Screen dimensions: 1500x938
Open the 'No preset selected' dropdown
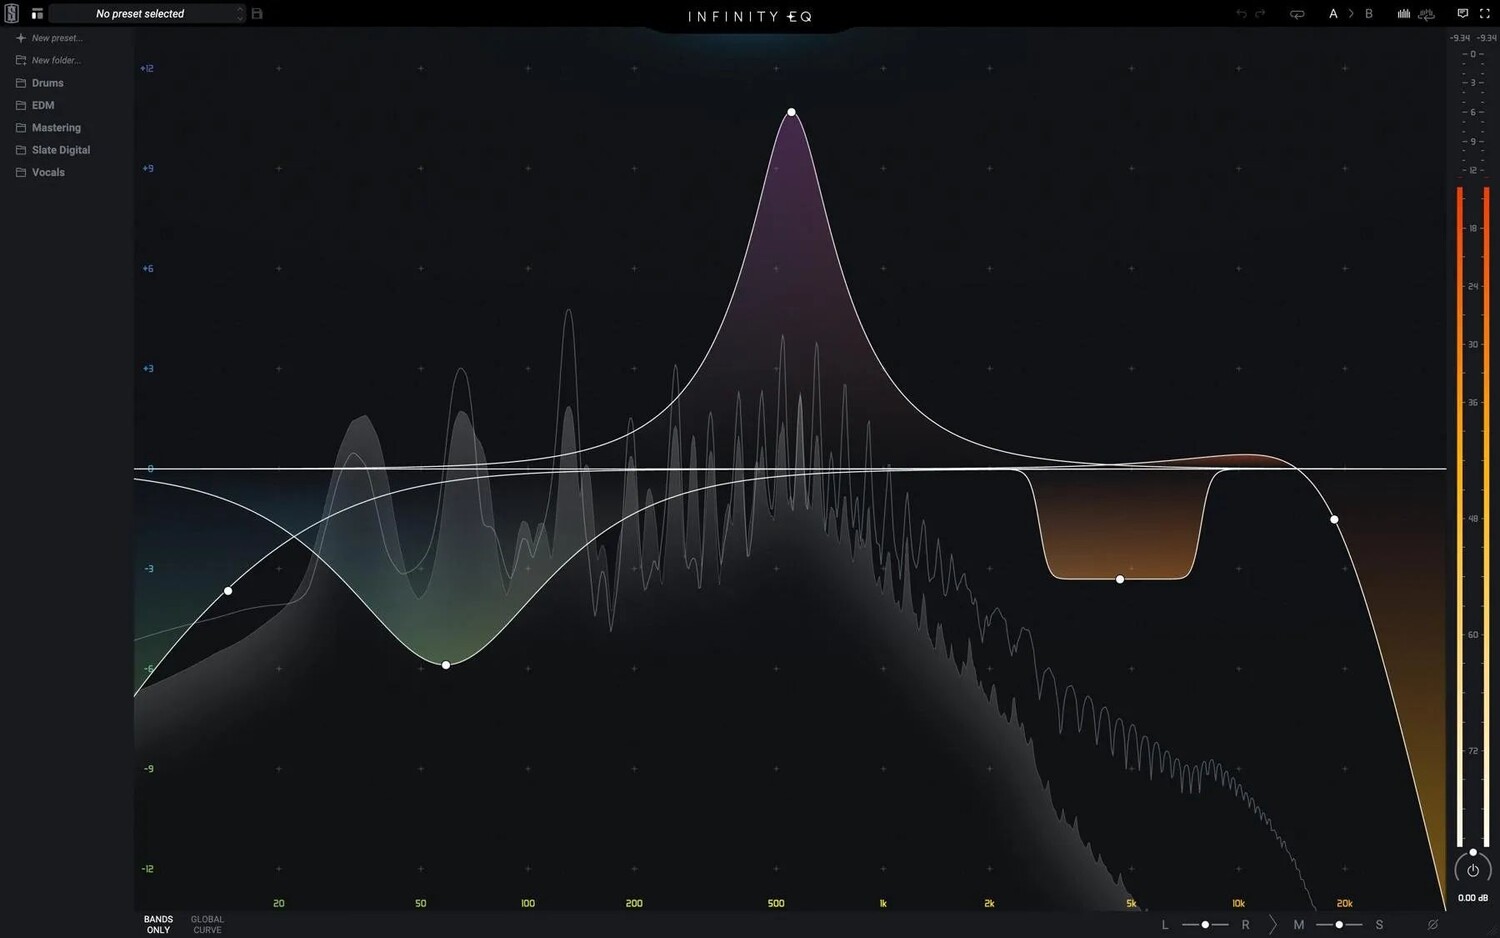146,14
